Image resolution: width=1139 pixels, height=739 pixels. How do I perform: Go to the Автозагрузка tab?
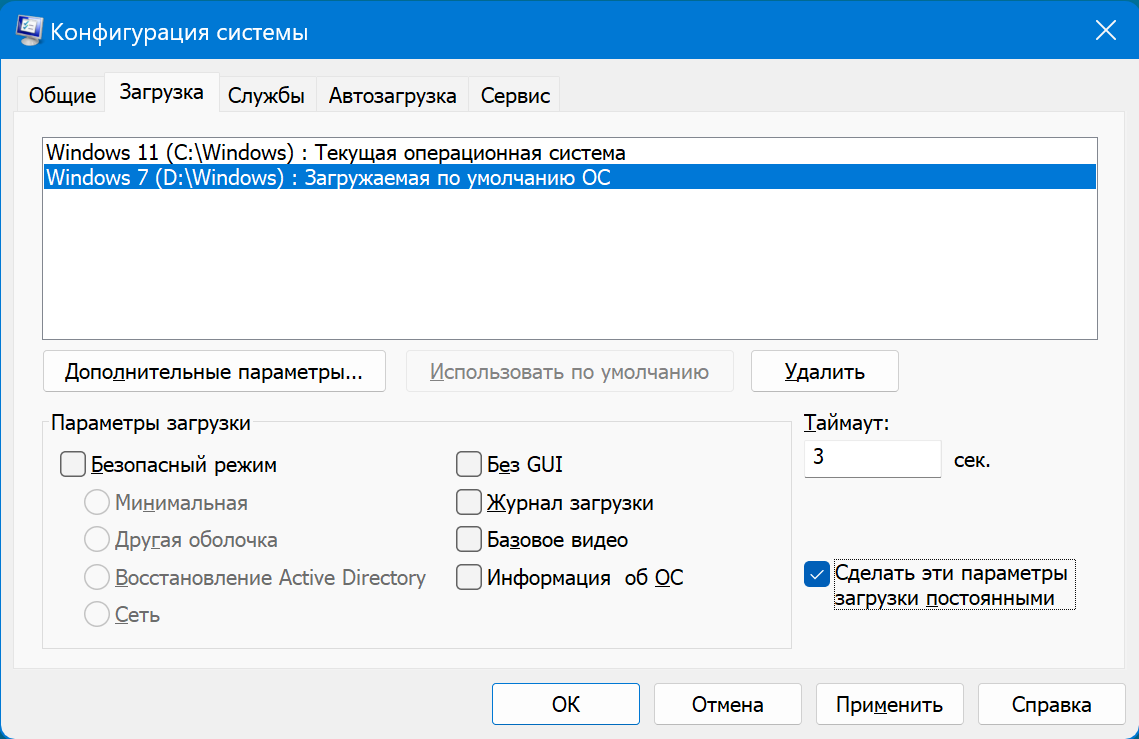(x=392, y=95)
